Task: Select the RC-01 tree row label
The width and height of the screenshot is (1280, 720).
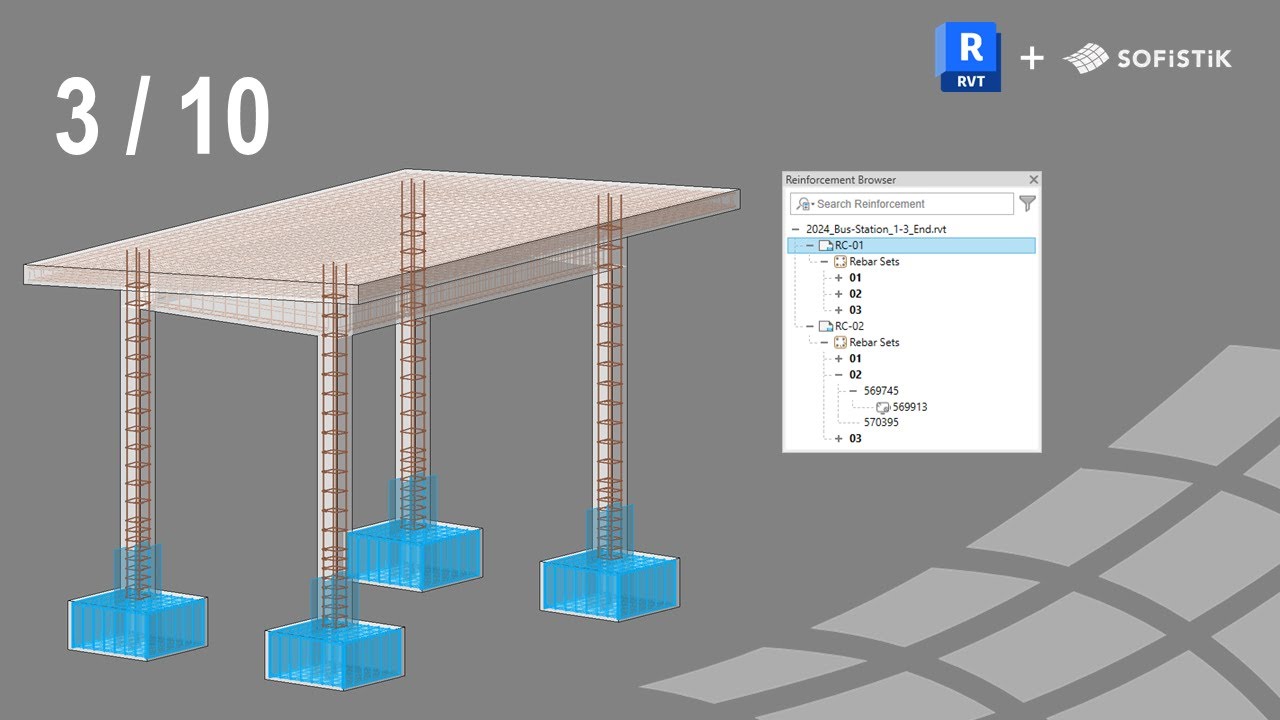Action: pos(849,246)
